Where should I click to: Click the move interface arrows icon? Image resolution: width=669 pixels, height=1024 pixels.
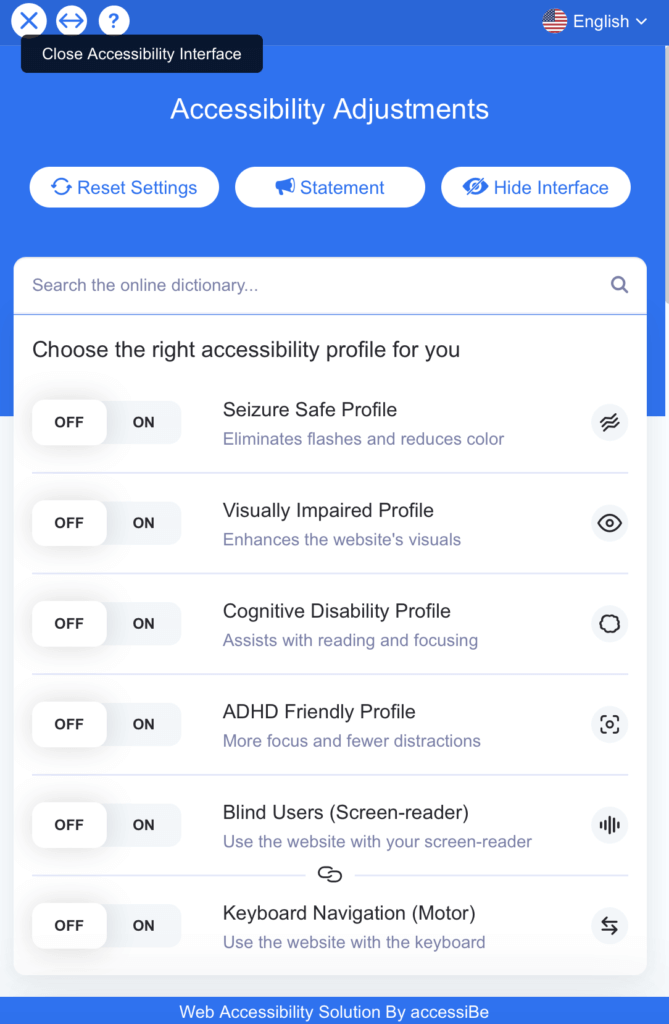tap(69, 20)
